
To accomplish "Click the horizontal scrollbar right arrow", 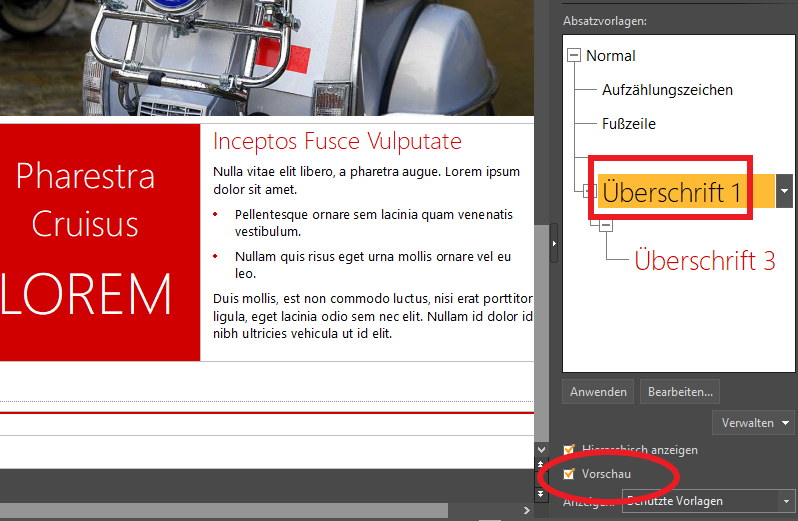I will [526, 511].
